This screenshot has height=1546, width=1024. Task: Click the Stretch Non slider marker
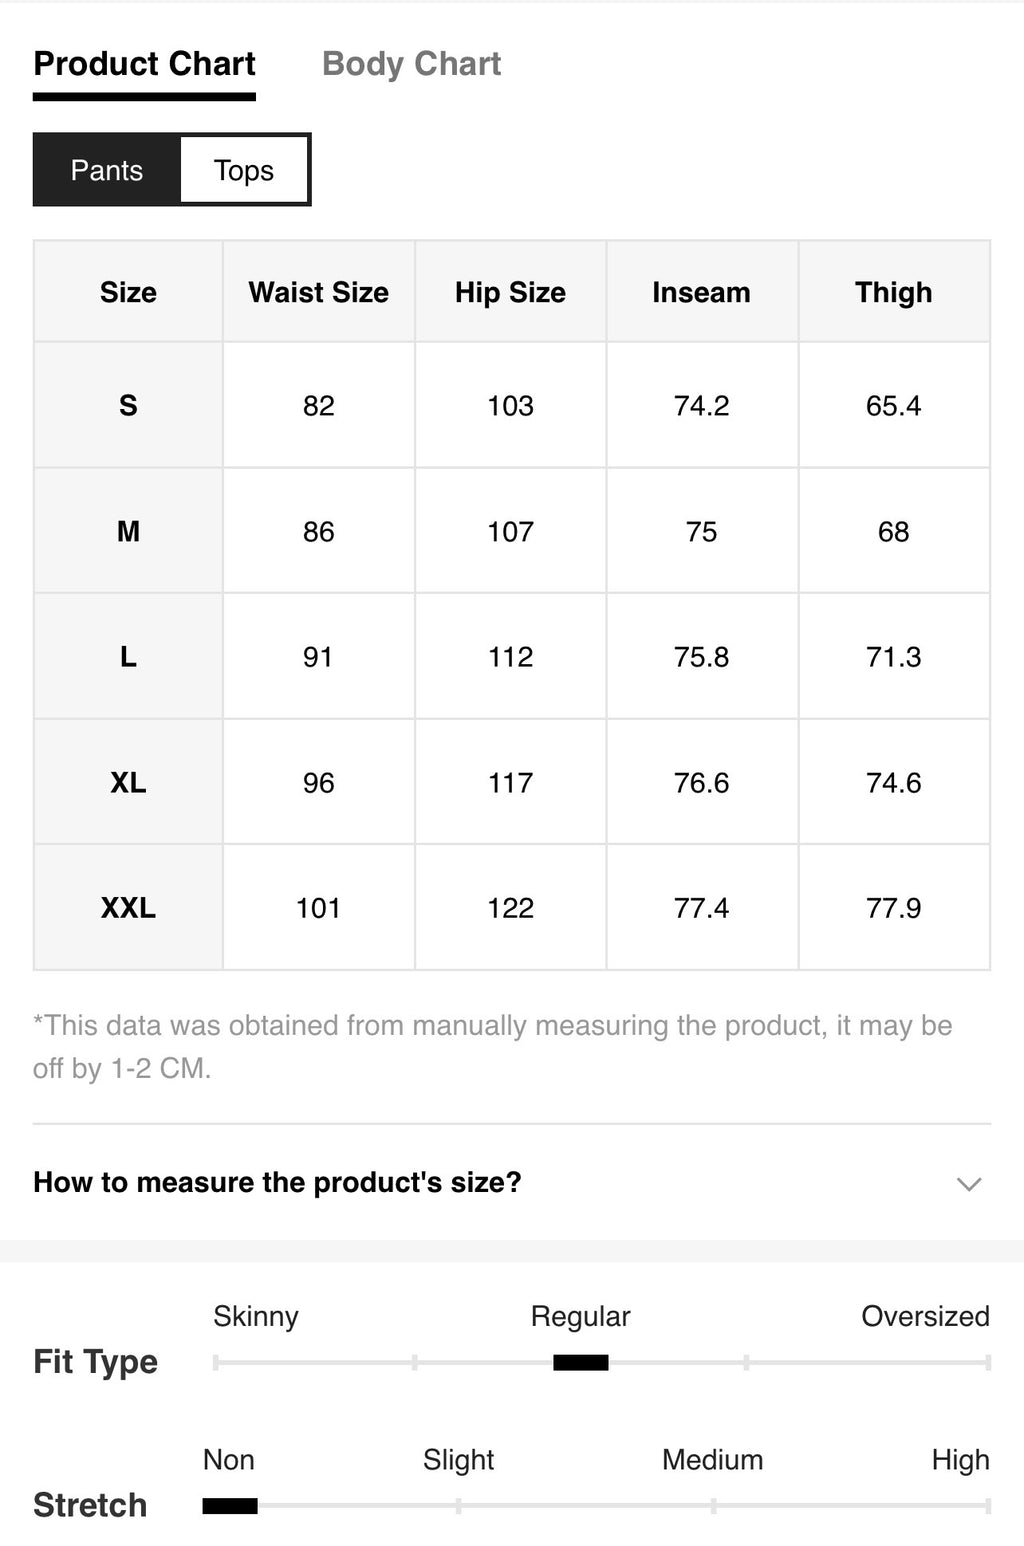(230, 1505)
